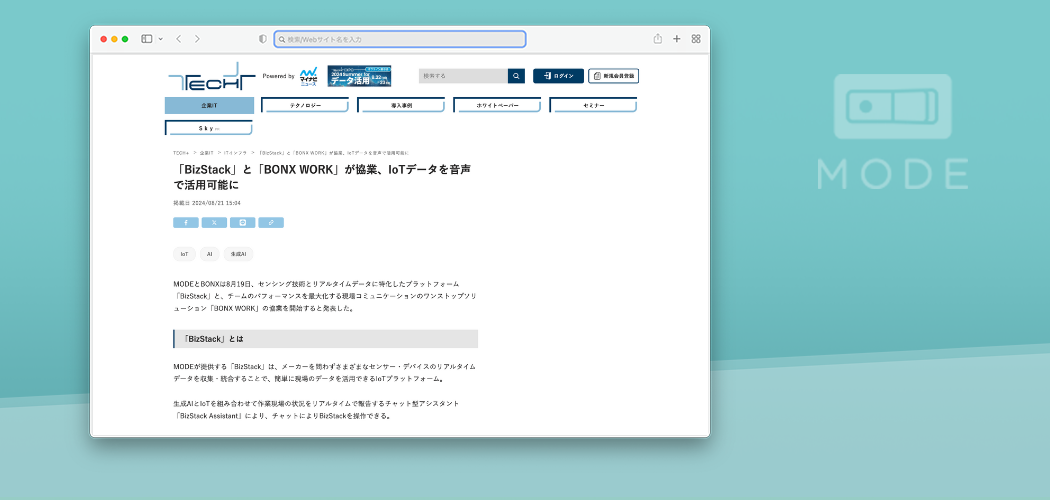Open new tab with plus icon
The width and height of the screenshot is (1050, 500).
coord(677,39)
